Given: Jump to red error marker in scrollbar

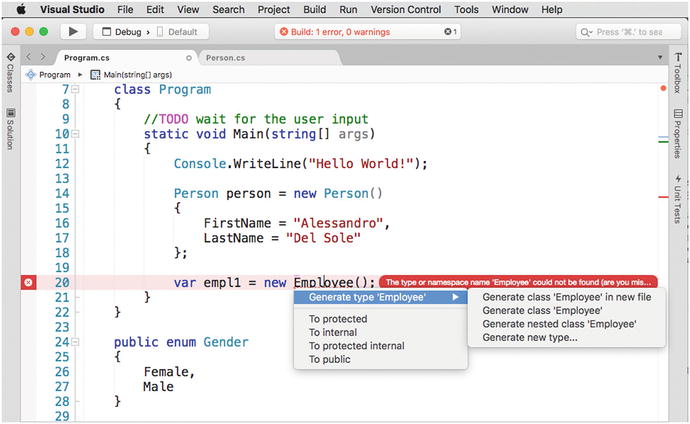Looking at the screenshot, I should pos(663,197).
